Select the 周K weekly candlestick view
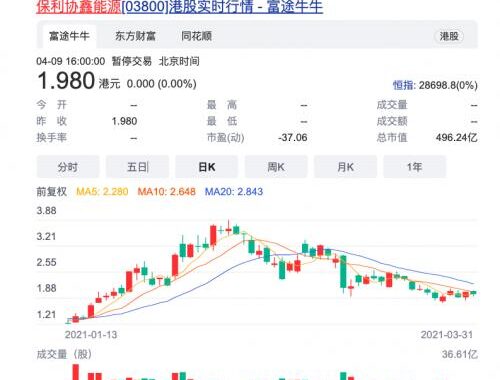 pos(276,167)
